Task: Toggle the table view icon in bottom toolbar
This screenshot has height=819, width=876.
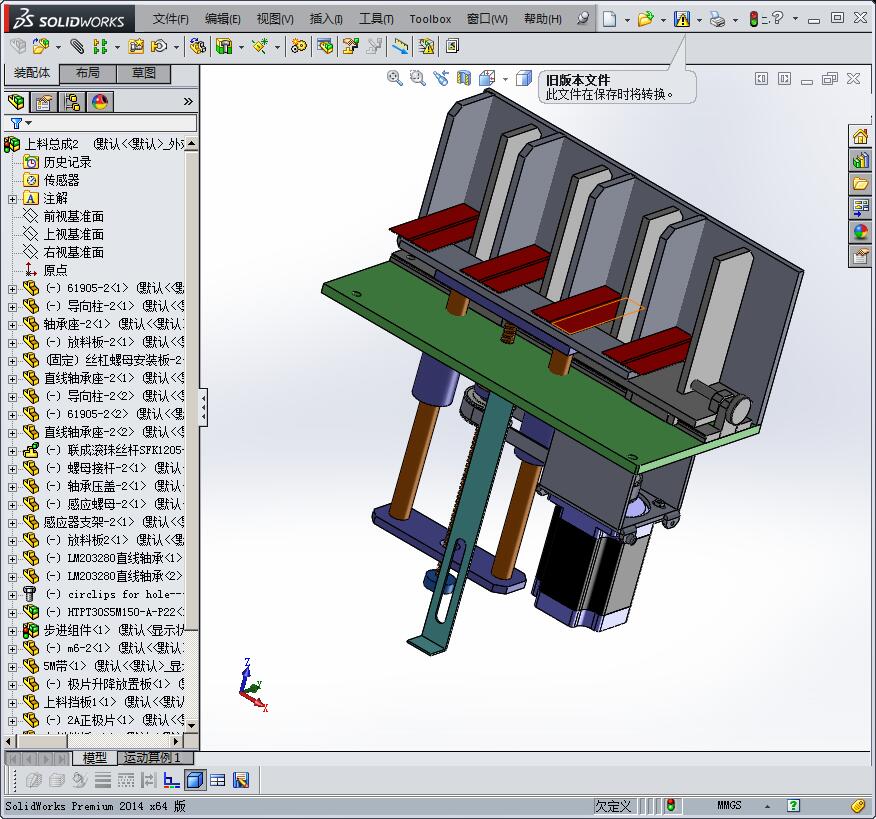Action: tap(218, 780)
